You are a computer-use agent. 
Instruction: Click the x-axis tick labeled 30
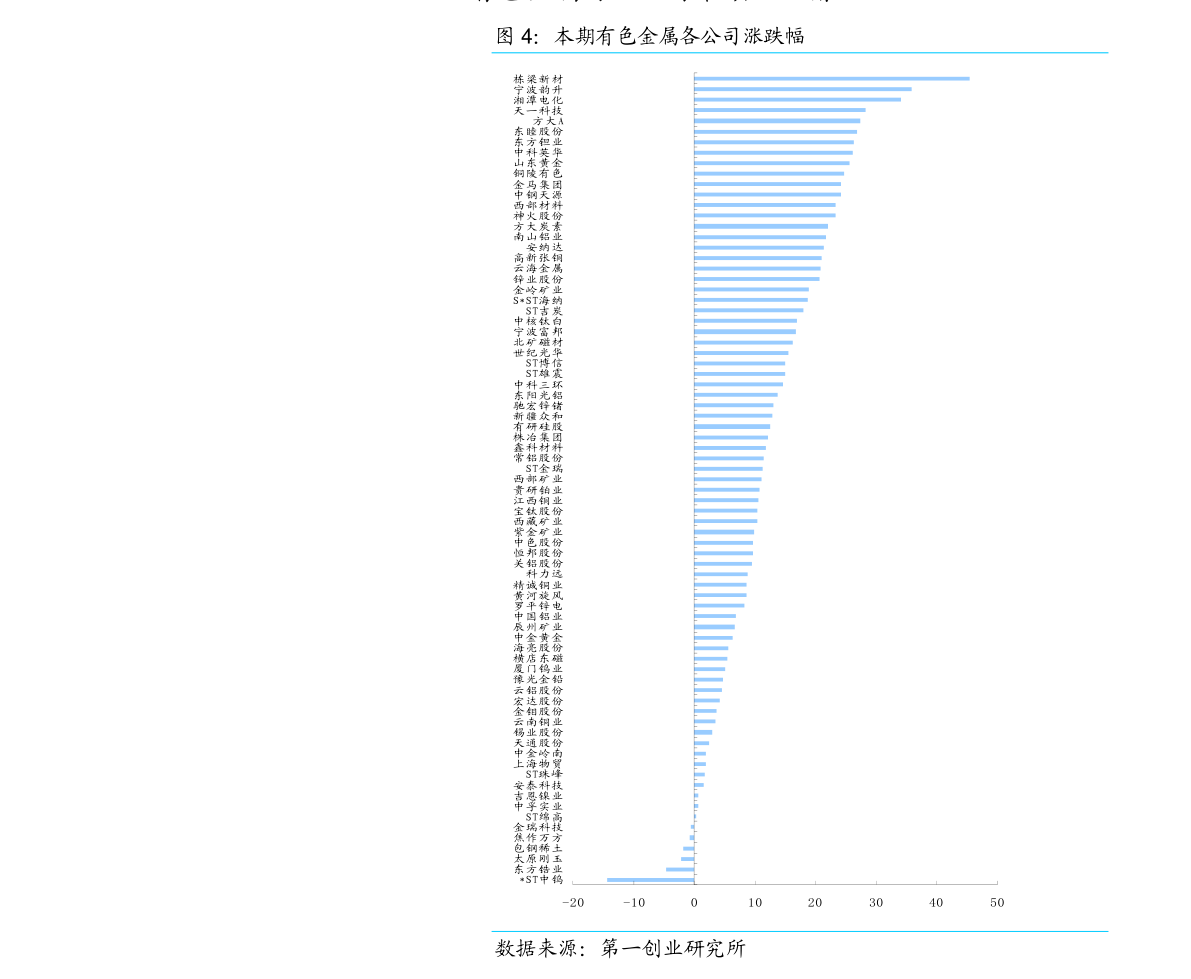[876, 903]
